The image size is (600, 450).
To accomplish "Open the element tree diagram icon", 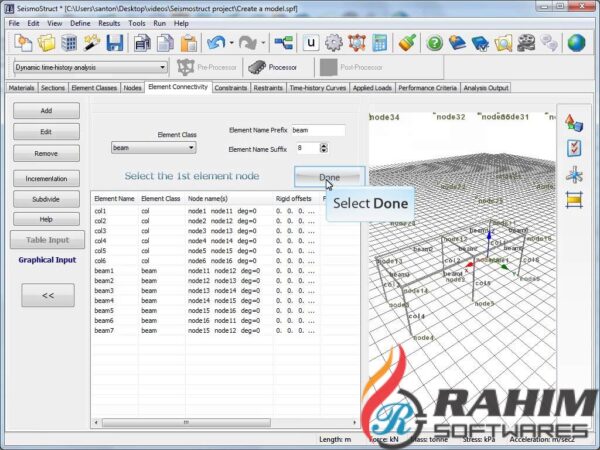I will pos(284,43).
